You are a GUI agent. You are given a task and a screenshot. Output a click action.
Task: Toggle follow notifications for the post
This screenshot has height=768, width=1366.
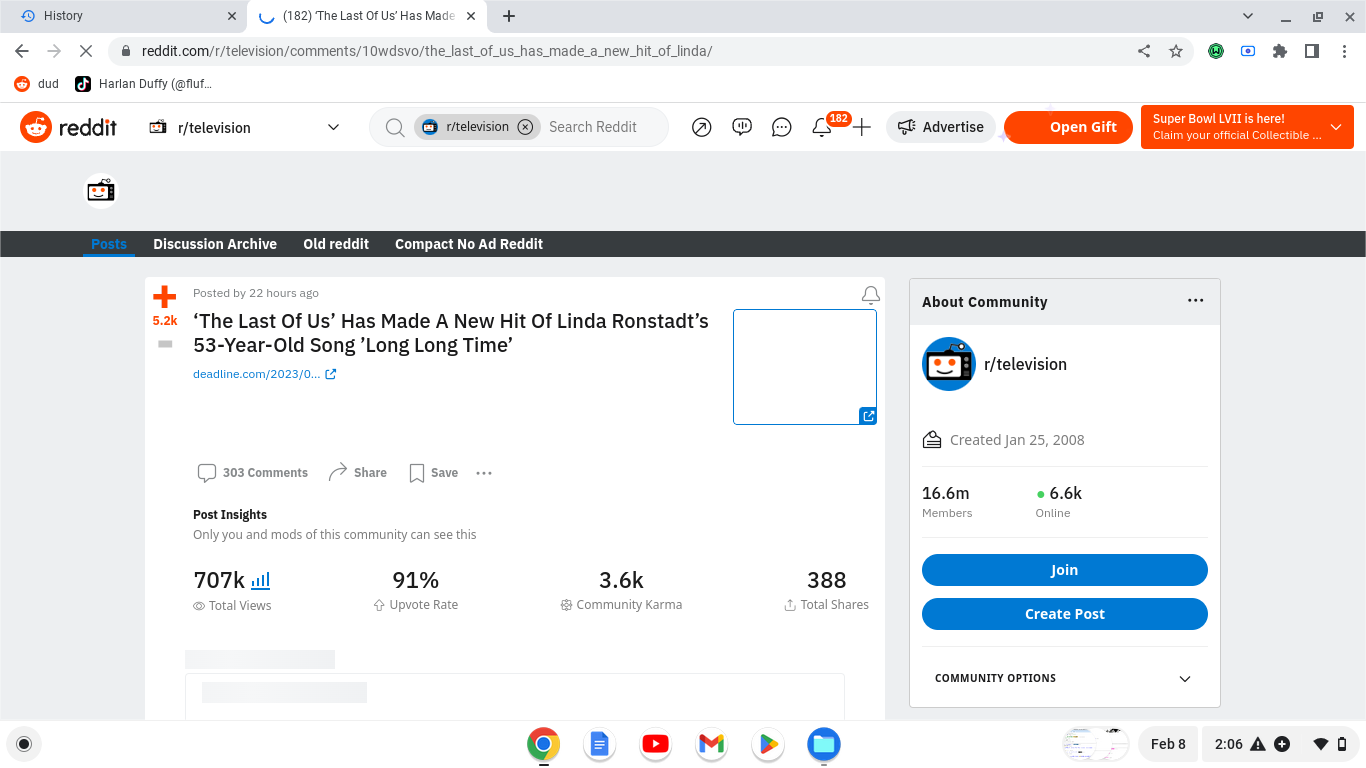(x=870, y=294)
